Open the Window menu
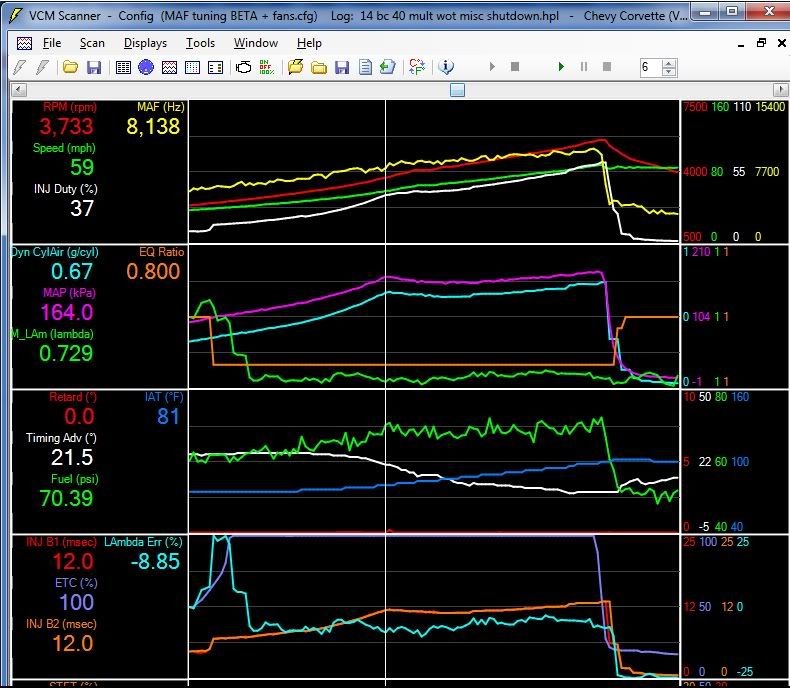 pyautogui.click(x=256, y=43)
